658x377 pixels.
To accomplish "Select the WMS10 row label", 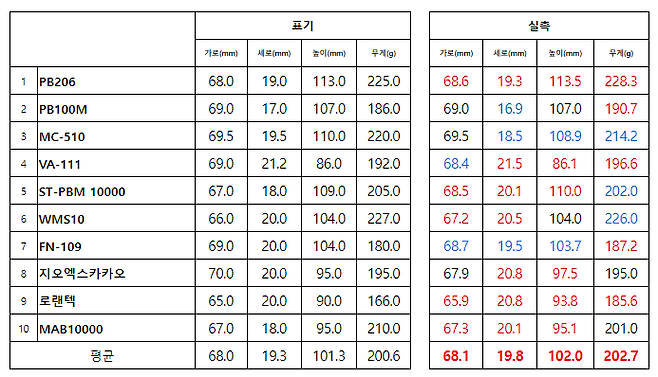I will click(116, 218).
